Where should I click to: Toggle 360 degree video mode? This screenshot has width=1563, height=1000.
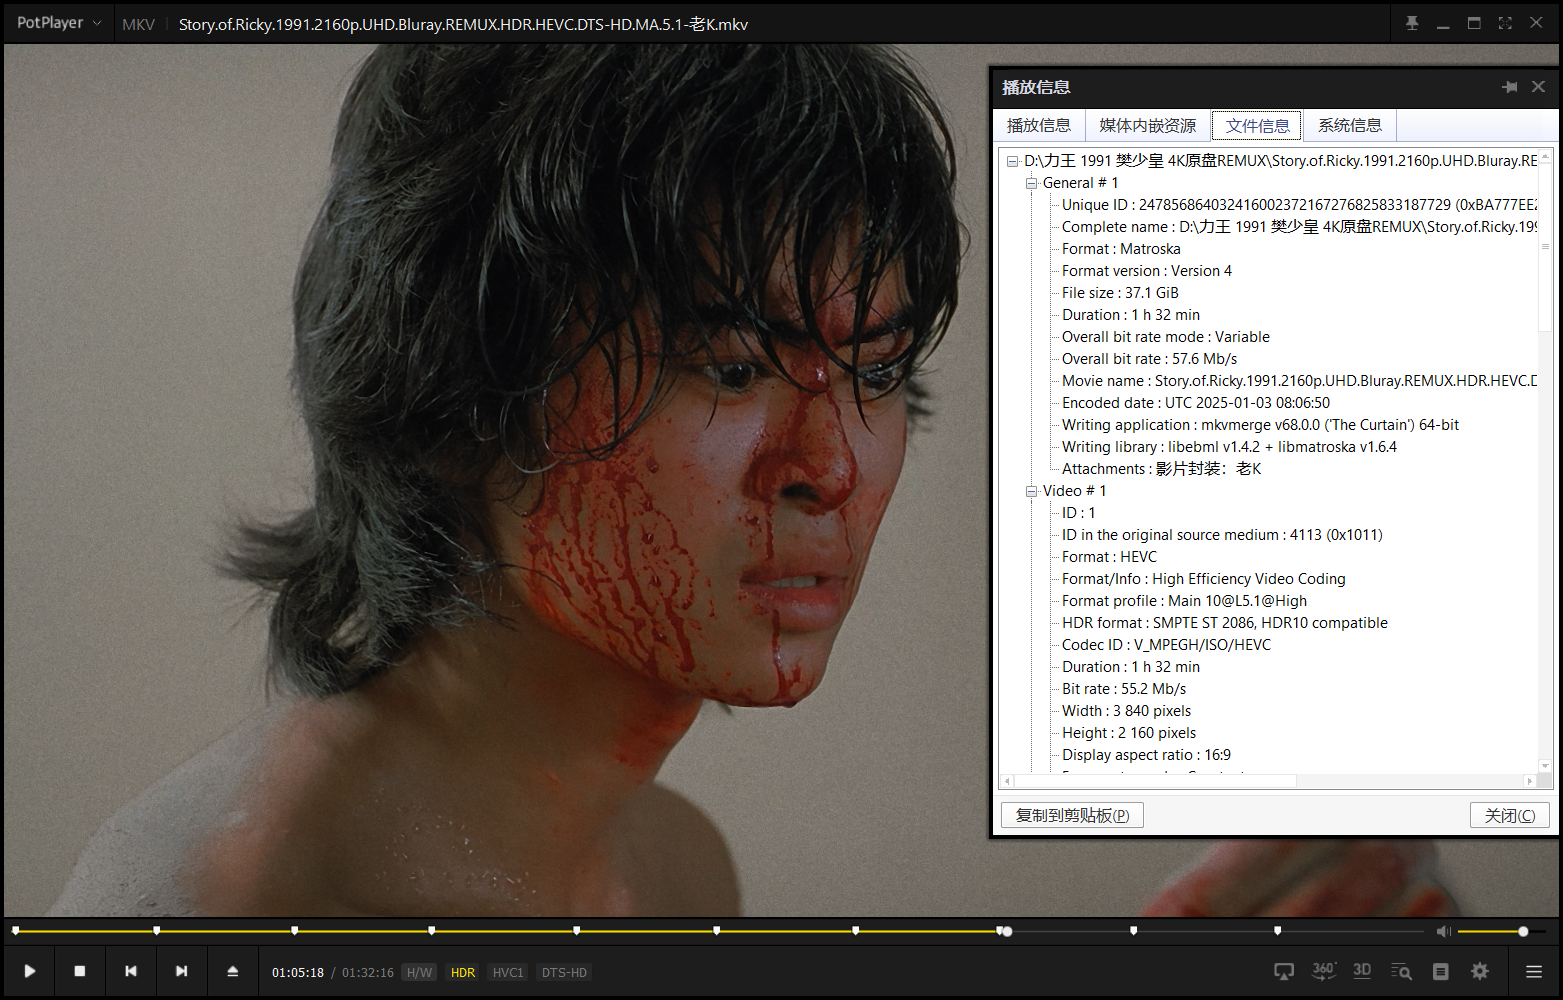click(1324, 971)
